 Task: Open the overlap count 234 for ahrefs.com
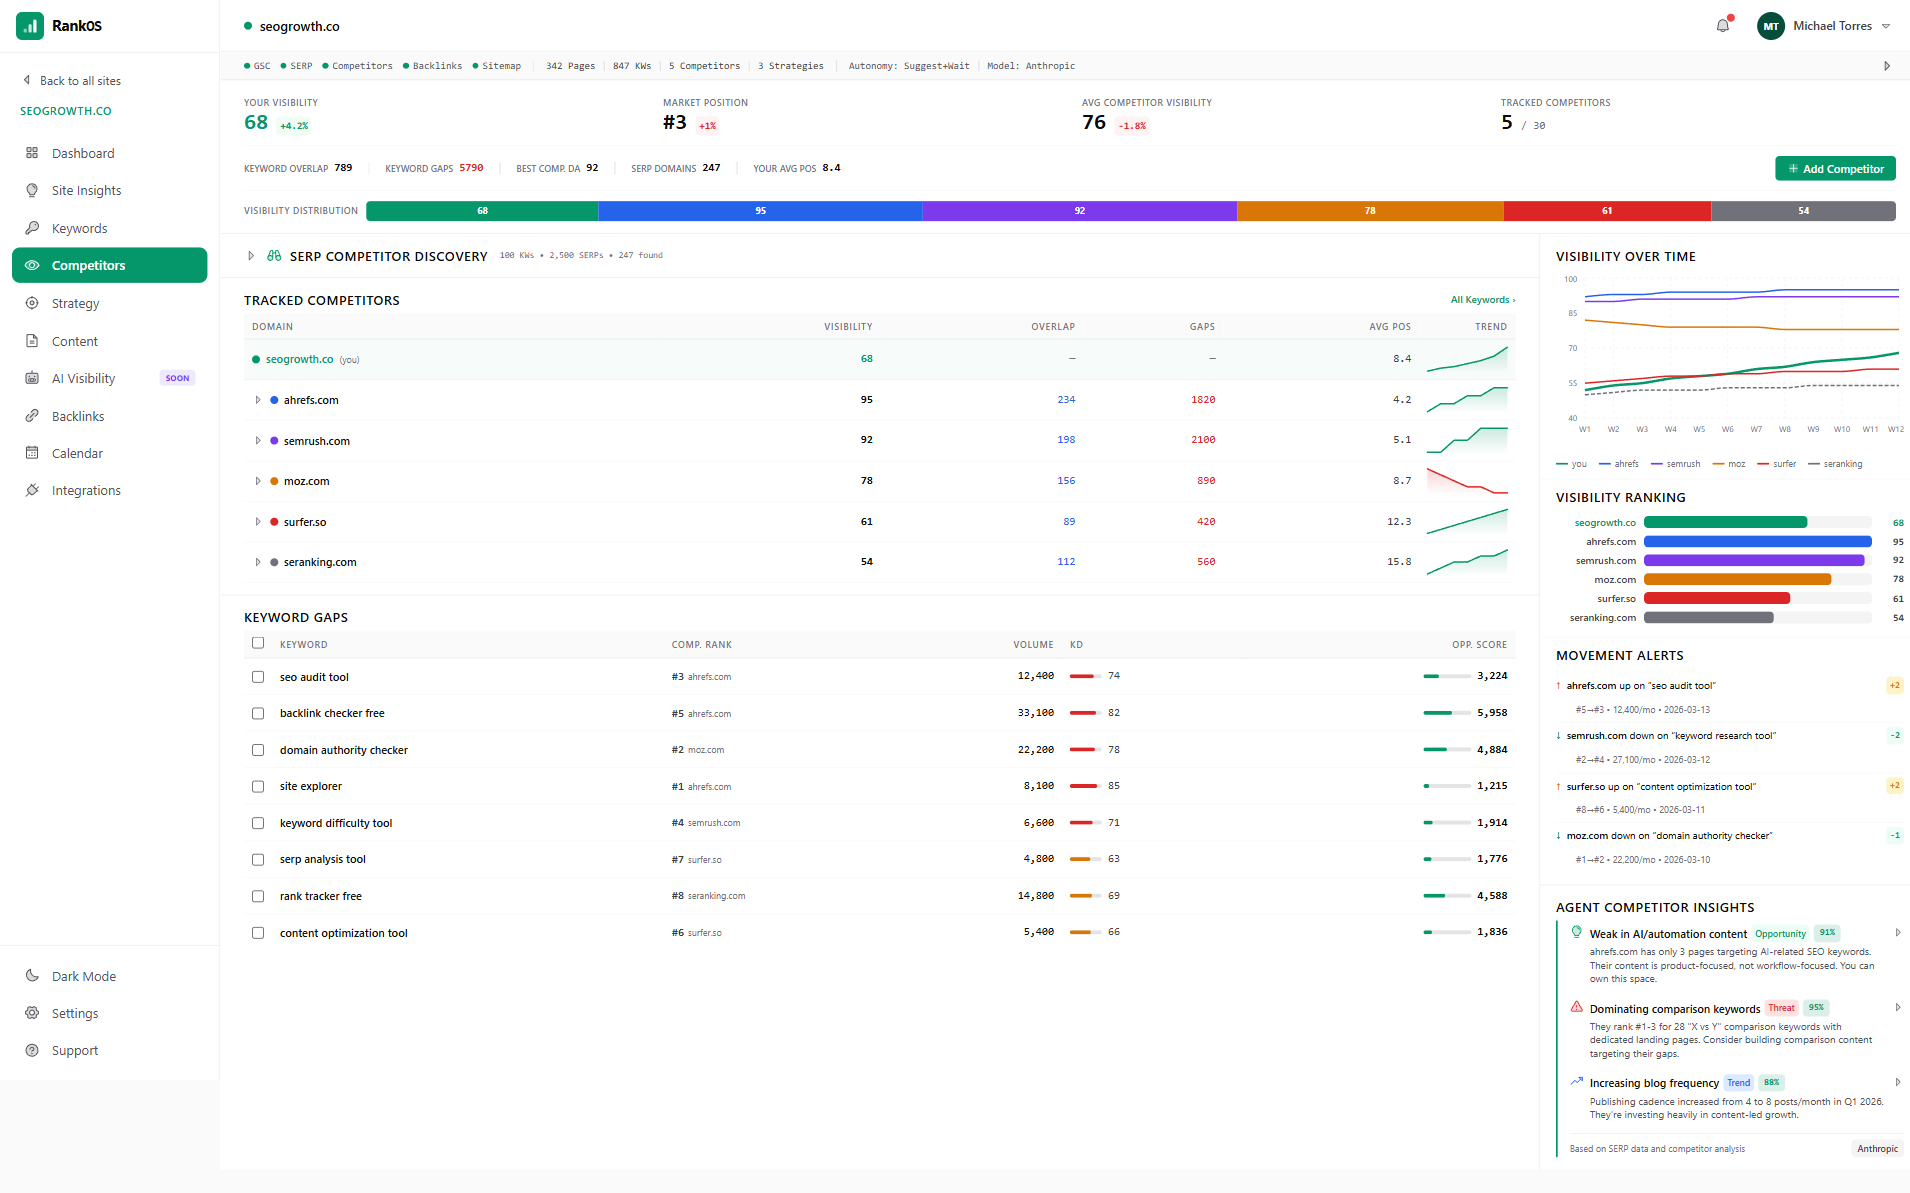click(x=1066, y=399)
